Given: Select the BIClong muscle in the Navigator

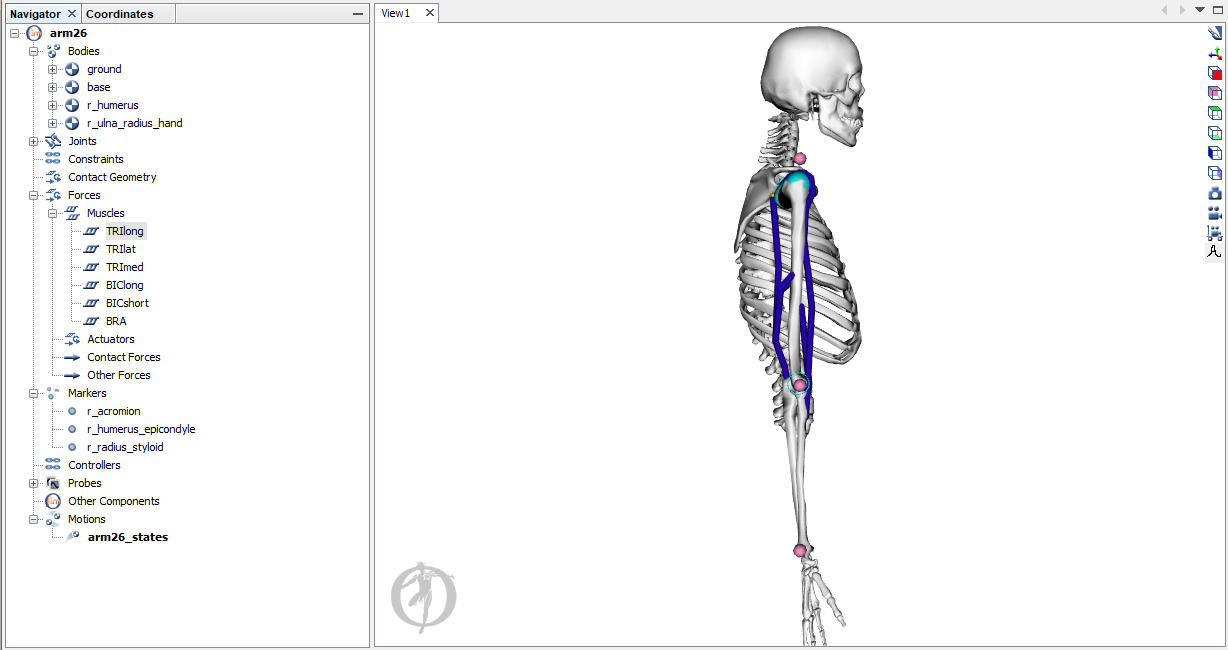Looking at the screenshot, I should pos(124,285).
